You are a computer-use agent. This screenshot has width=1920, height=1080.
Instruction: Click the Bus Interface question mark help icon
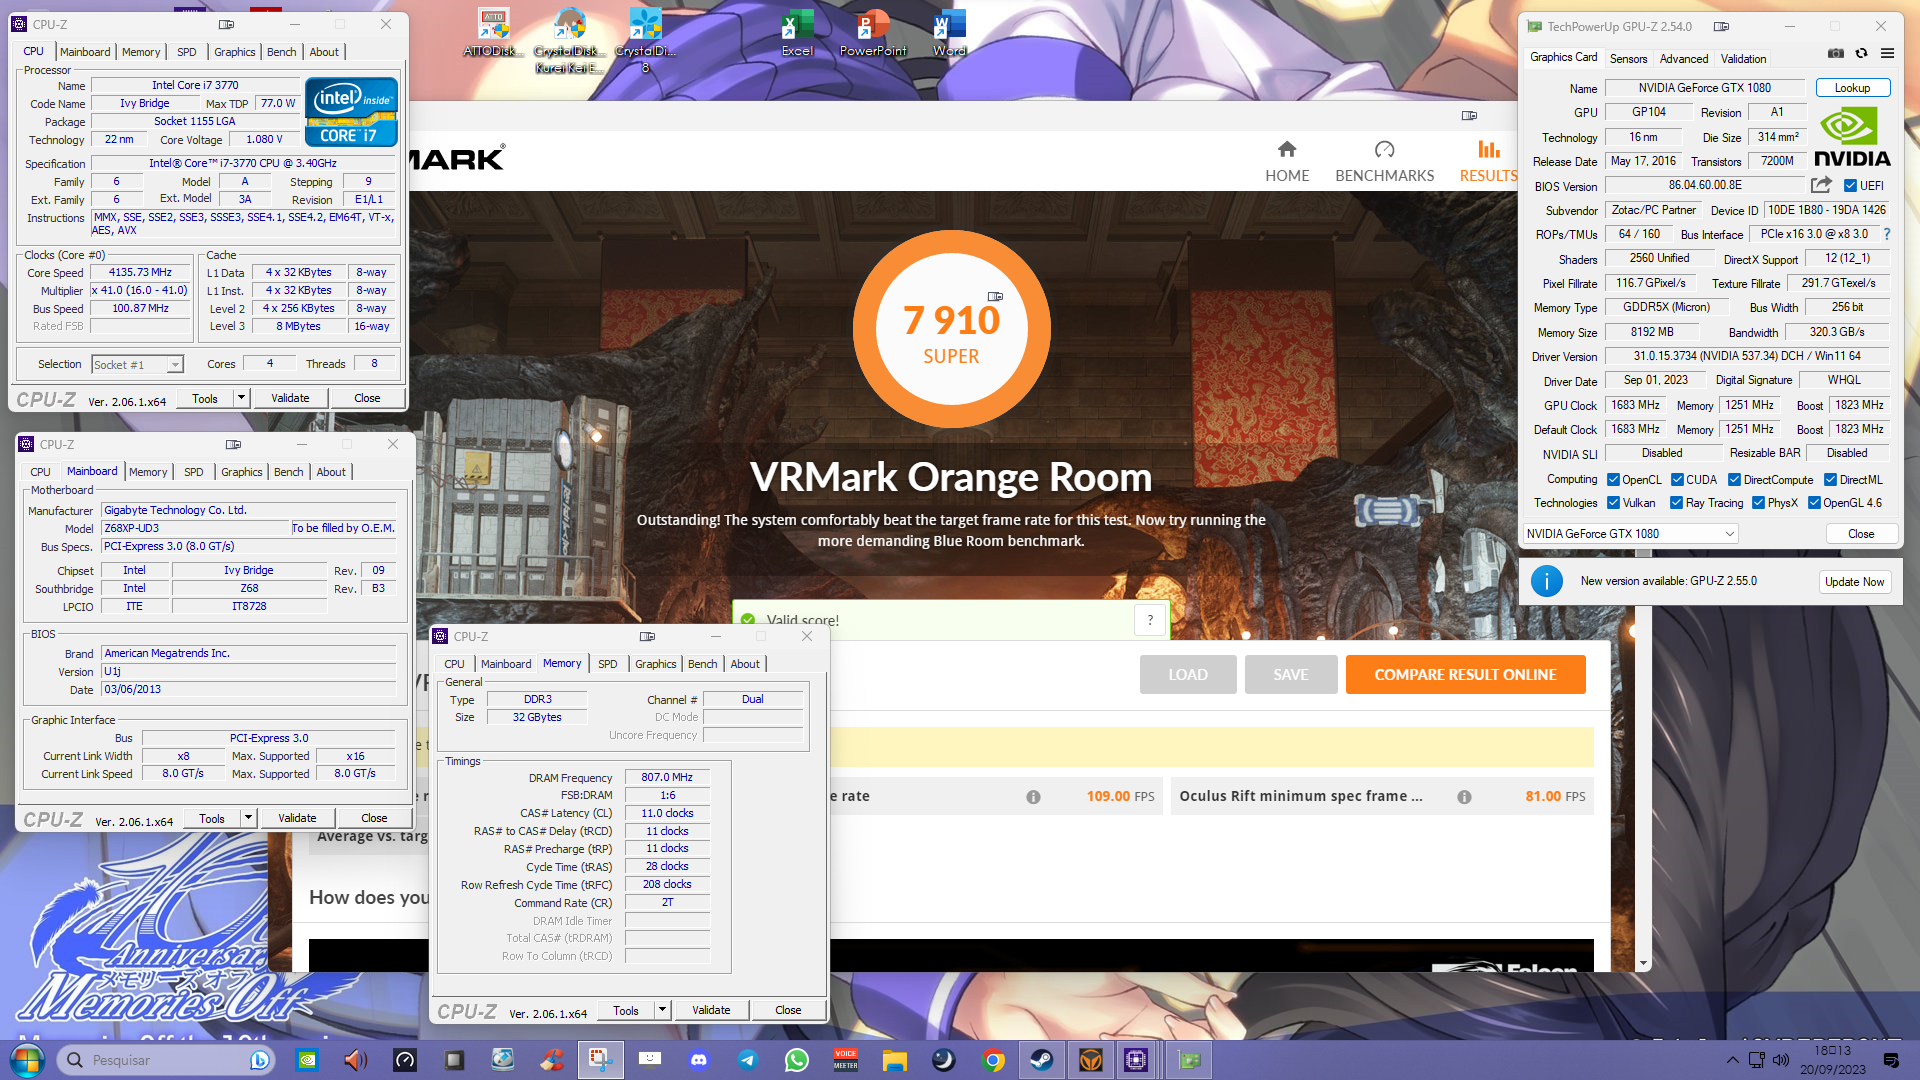(x=1887, y=234)
